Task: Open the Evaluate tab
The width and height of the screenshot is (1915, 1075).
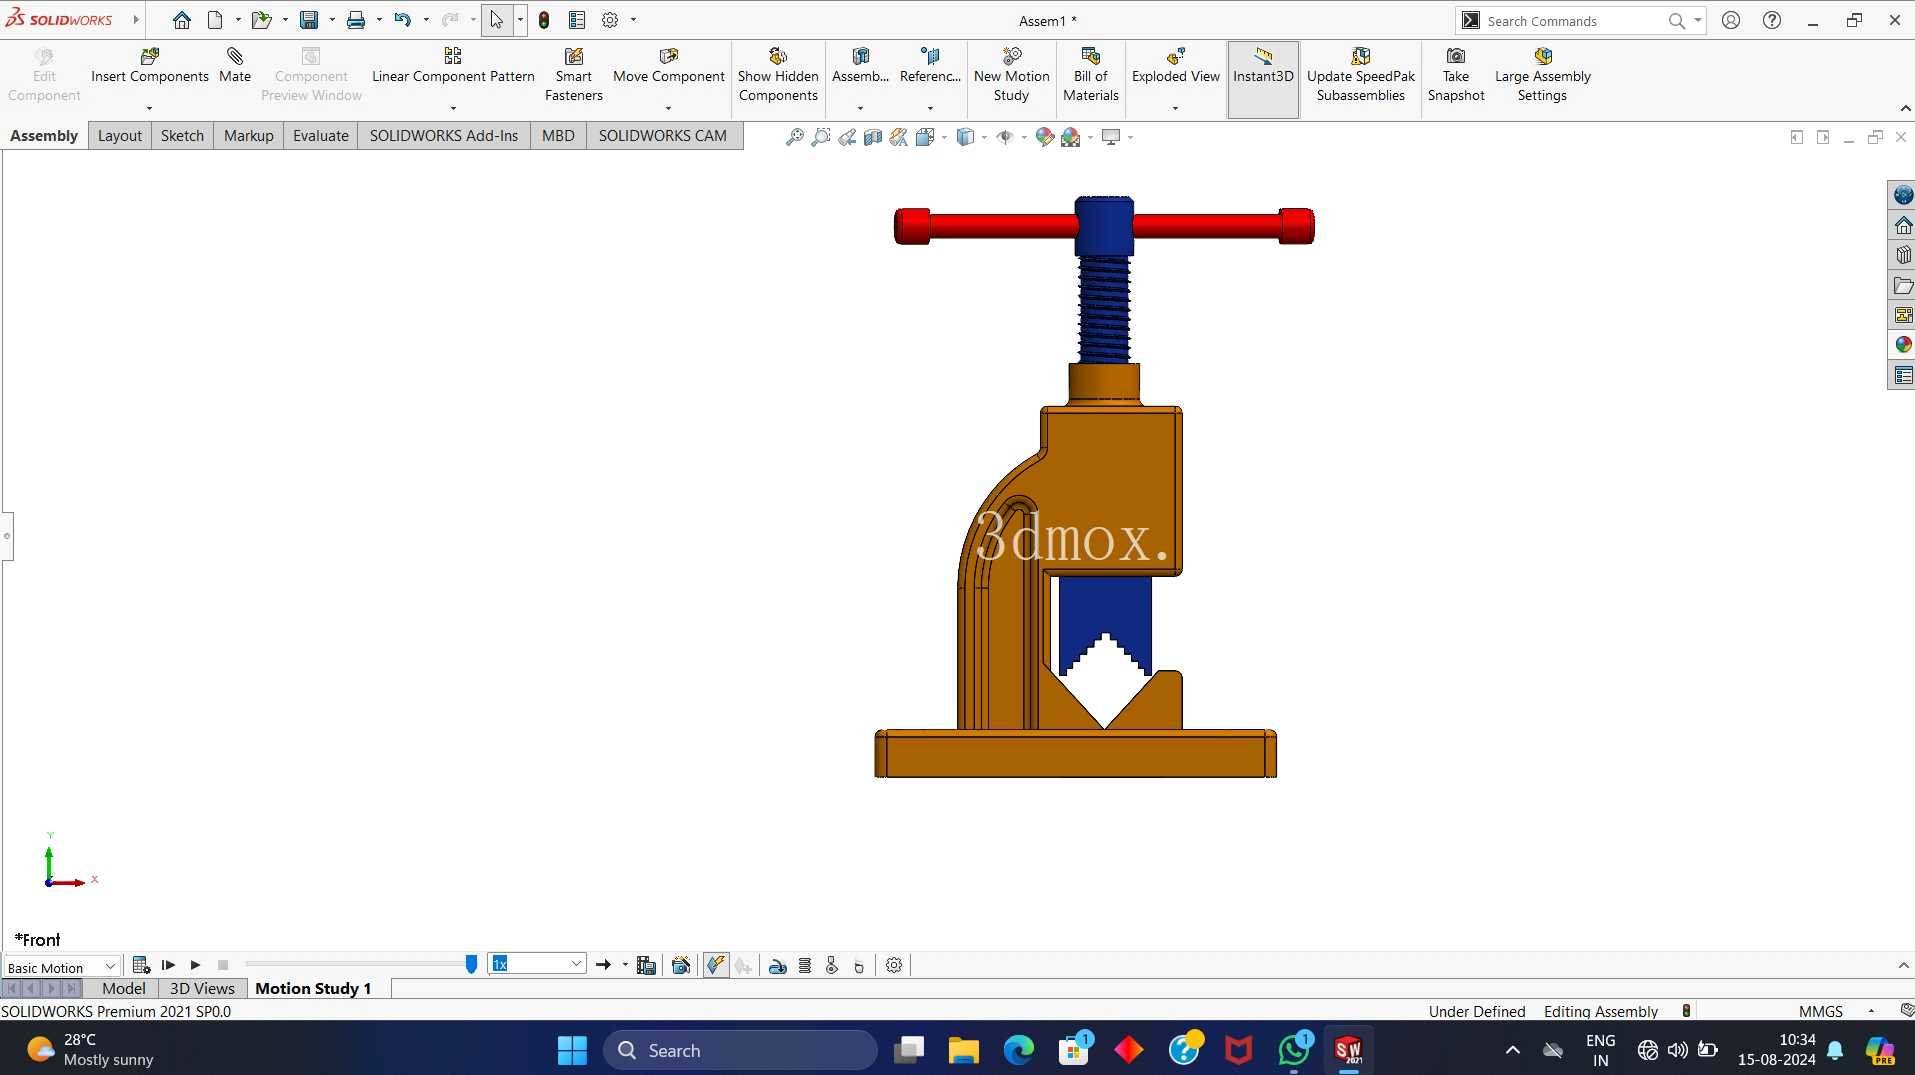Action: point(321,136)
